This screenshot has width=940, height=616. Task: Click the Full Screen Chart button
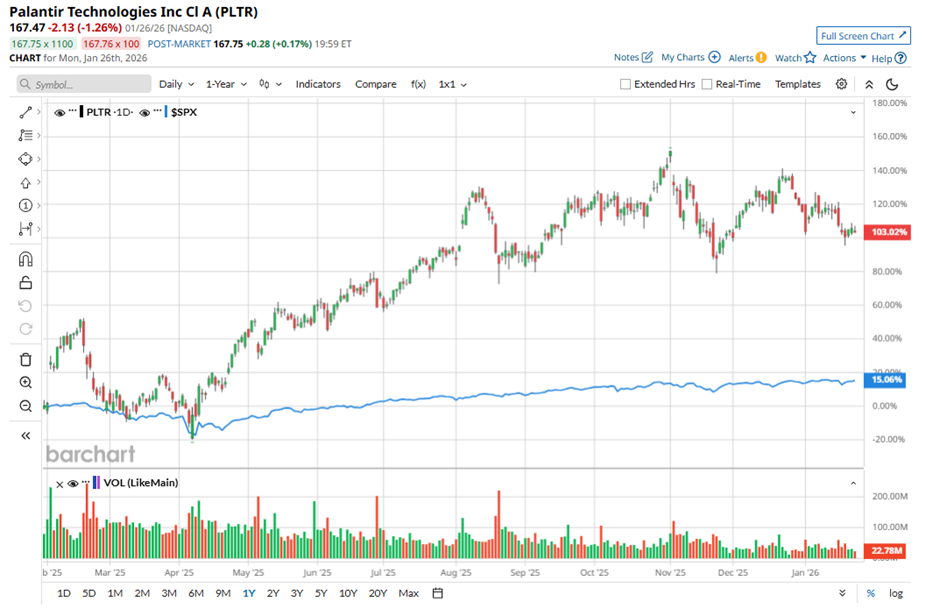(863, 36)
